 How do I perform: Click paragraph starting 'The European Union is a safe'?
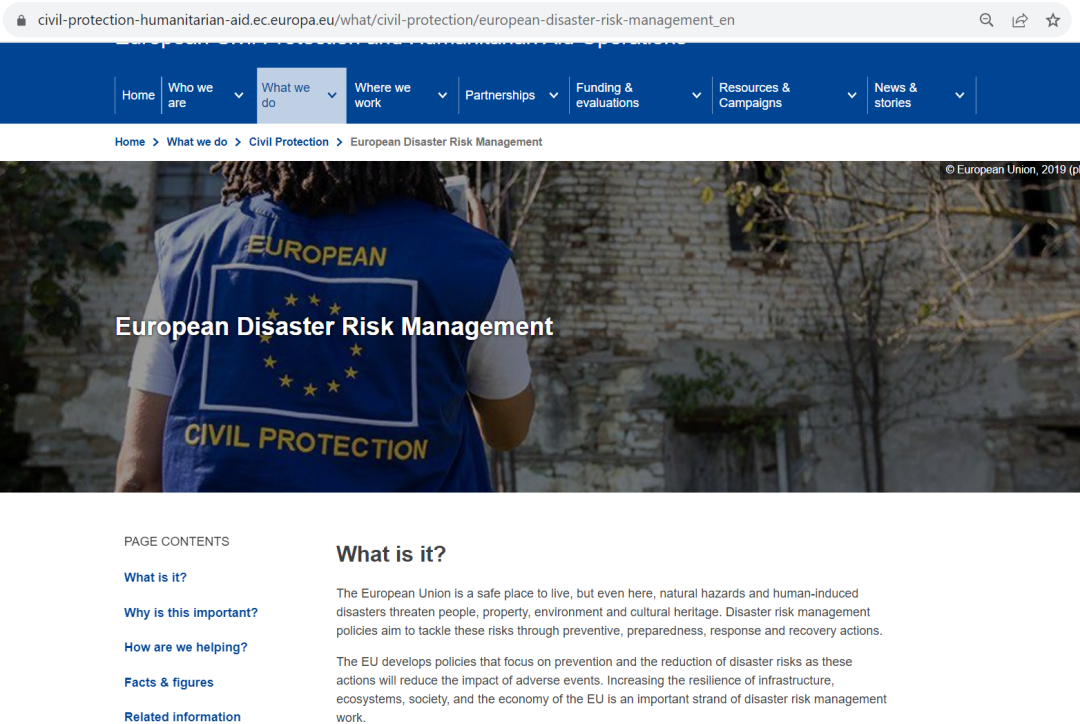pos(610,612)
